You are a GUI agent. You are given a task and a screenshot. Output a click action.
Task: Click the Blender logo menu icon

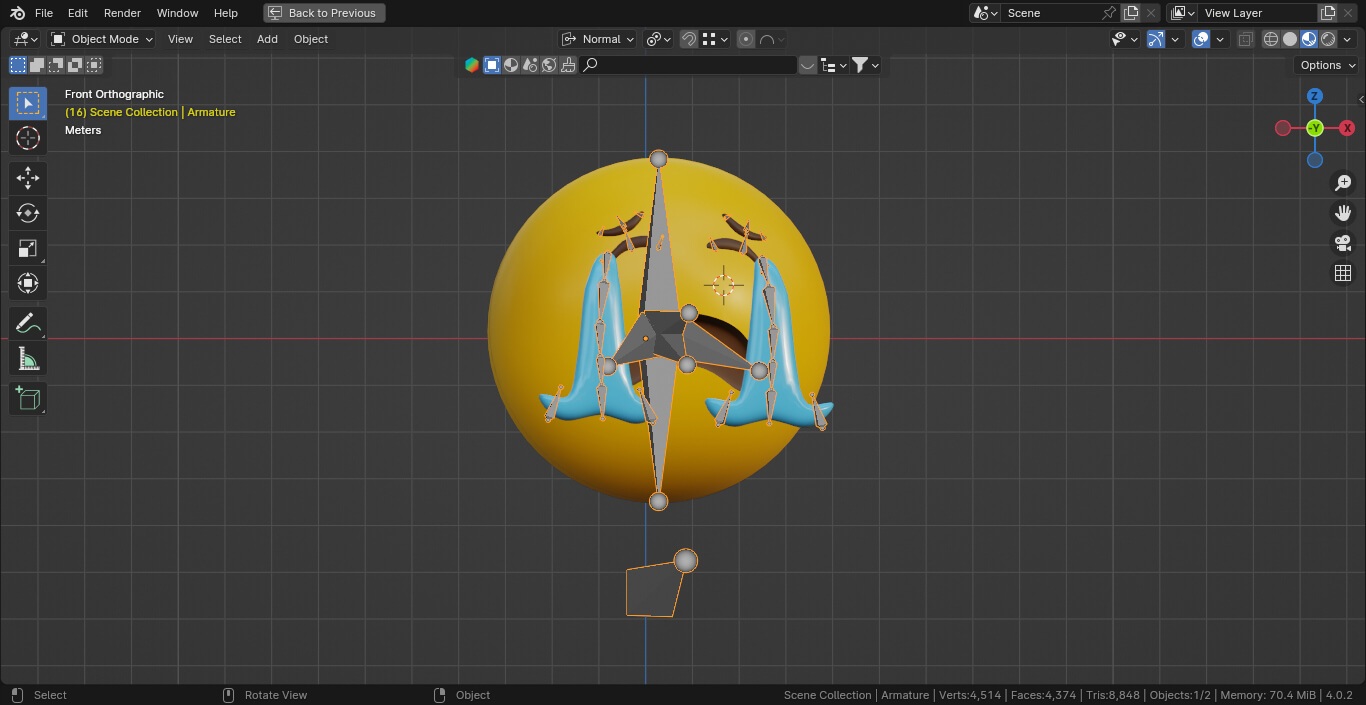coord(17,13)
